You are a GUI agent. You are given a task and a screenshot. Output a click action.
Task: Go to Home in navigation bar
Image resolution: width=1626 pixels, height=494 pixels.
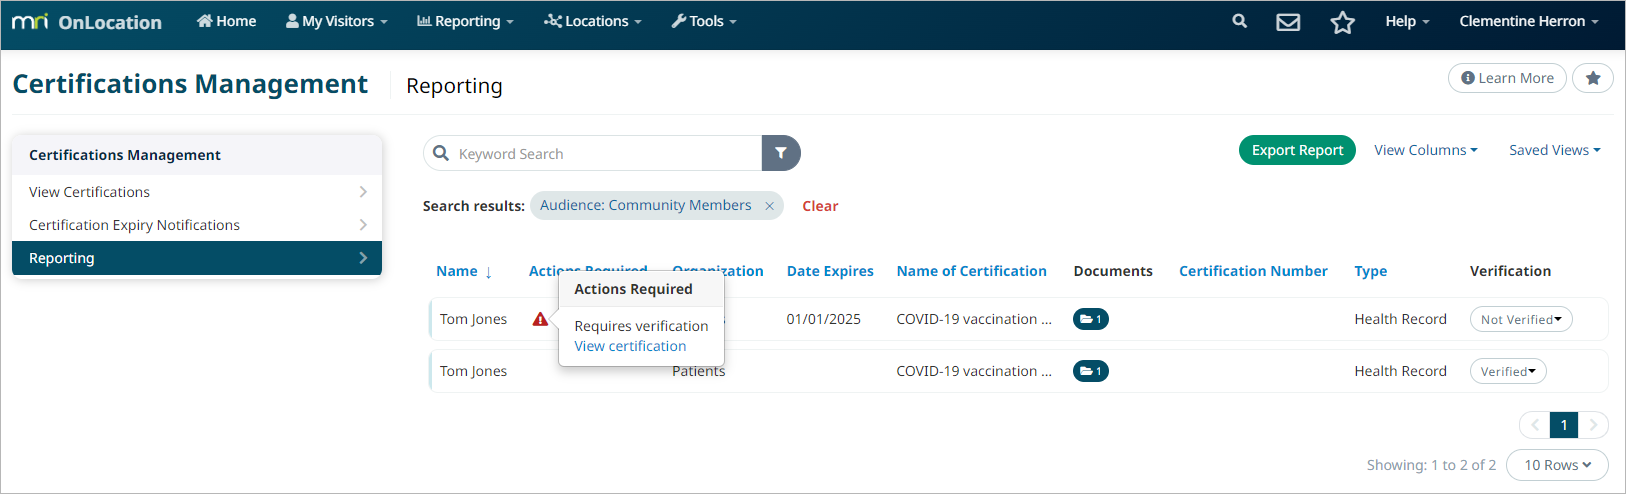[x=227, y=21]
